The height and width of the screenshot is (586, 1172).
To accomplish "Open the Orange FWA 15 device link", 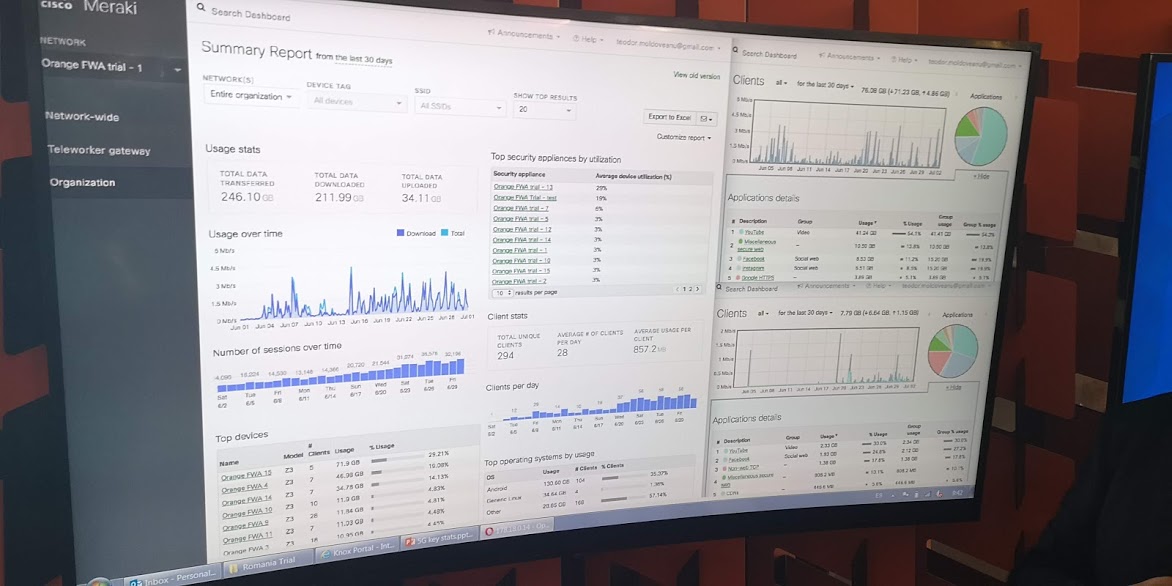I will click(x=245, y=476).
